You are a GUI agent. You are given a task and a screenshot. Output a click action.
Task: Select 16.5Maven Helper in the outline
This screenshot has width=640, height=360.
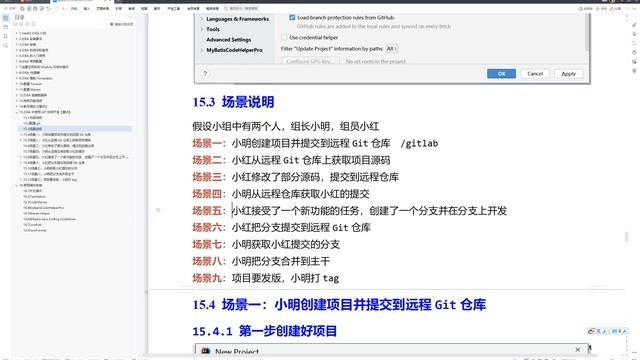tap(37, 213)
